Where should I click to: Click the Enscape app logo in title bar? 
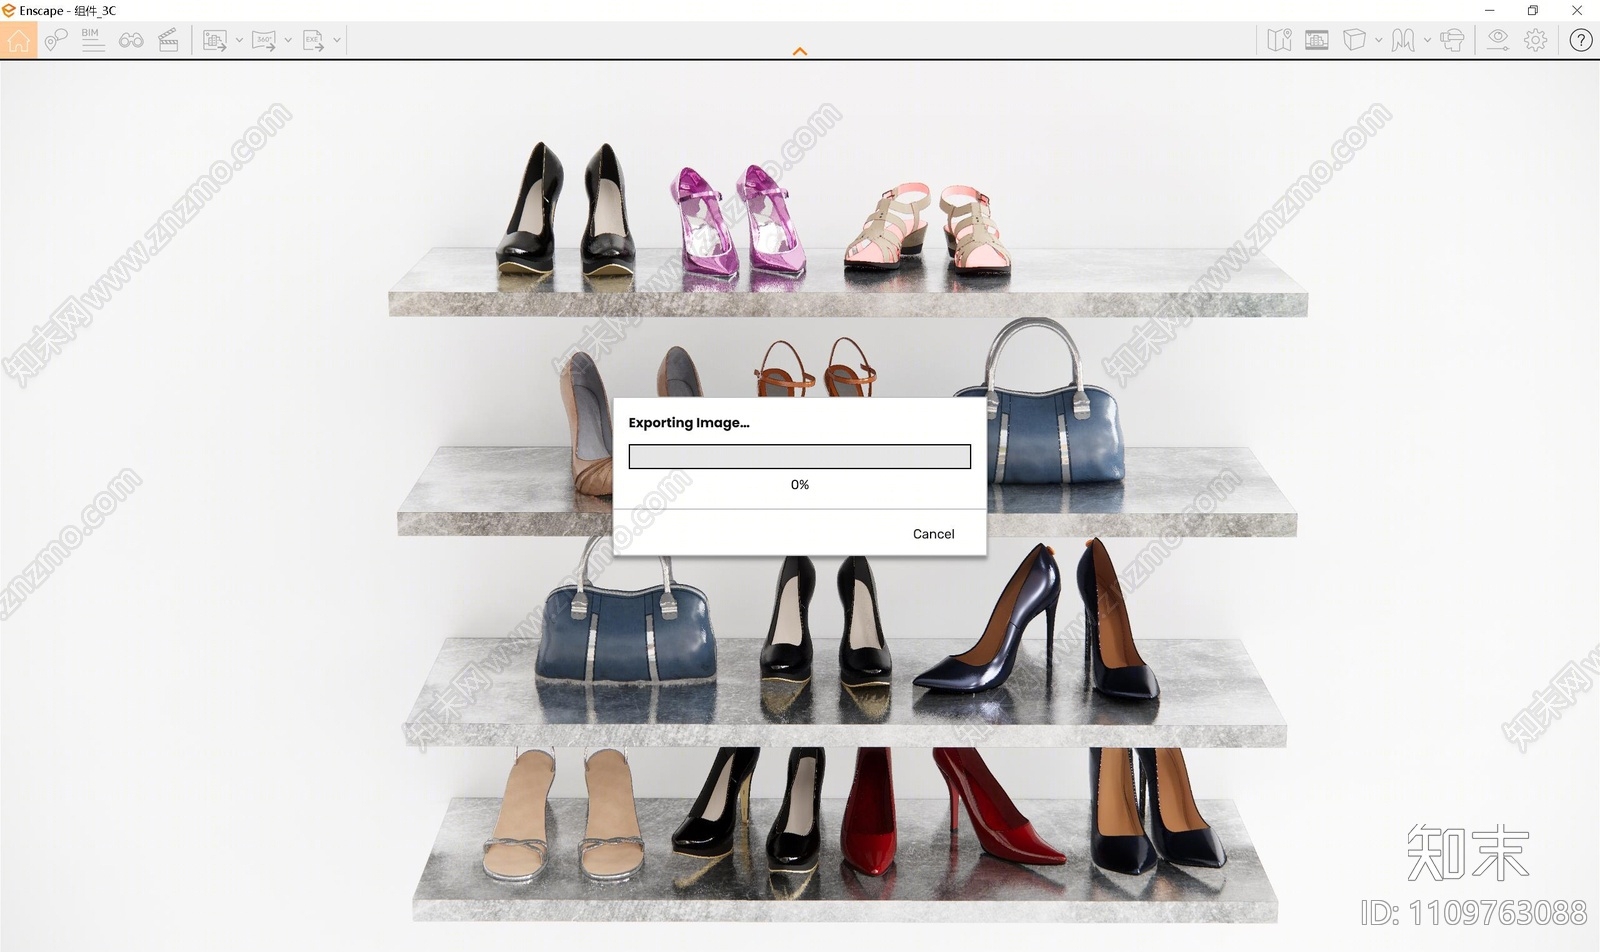click(x=9, y=10)
